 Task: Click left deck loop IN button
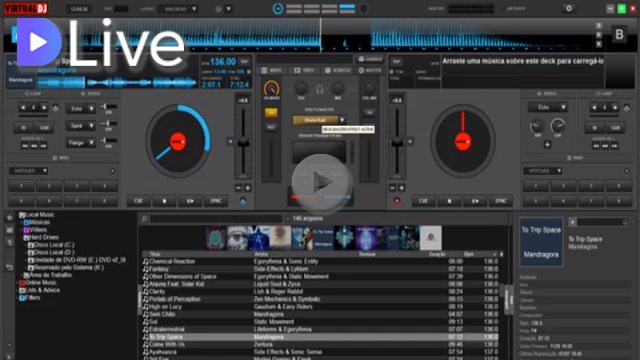pos(23,128)
